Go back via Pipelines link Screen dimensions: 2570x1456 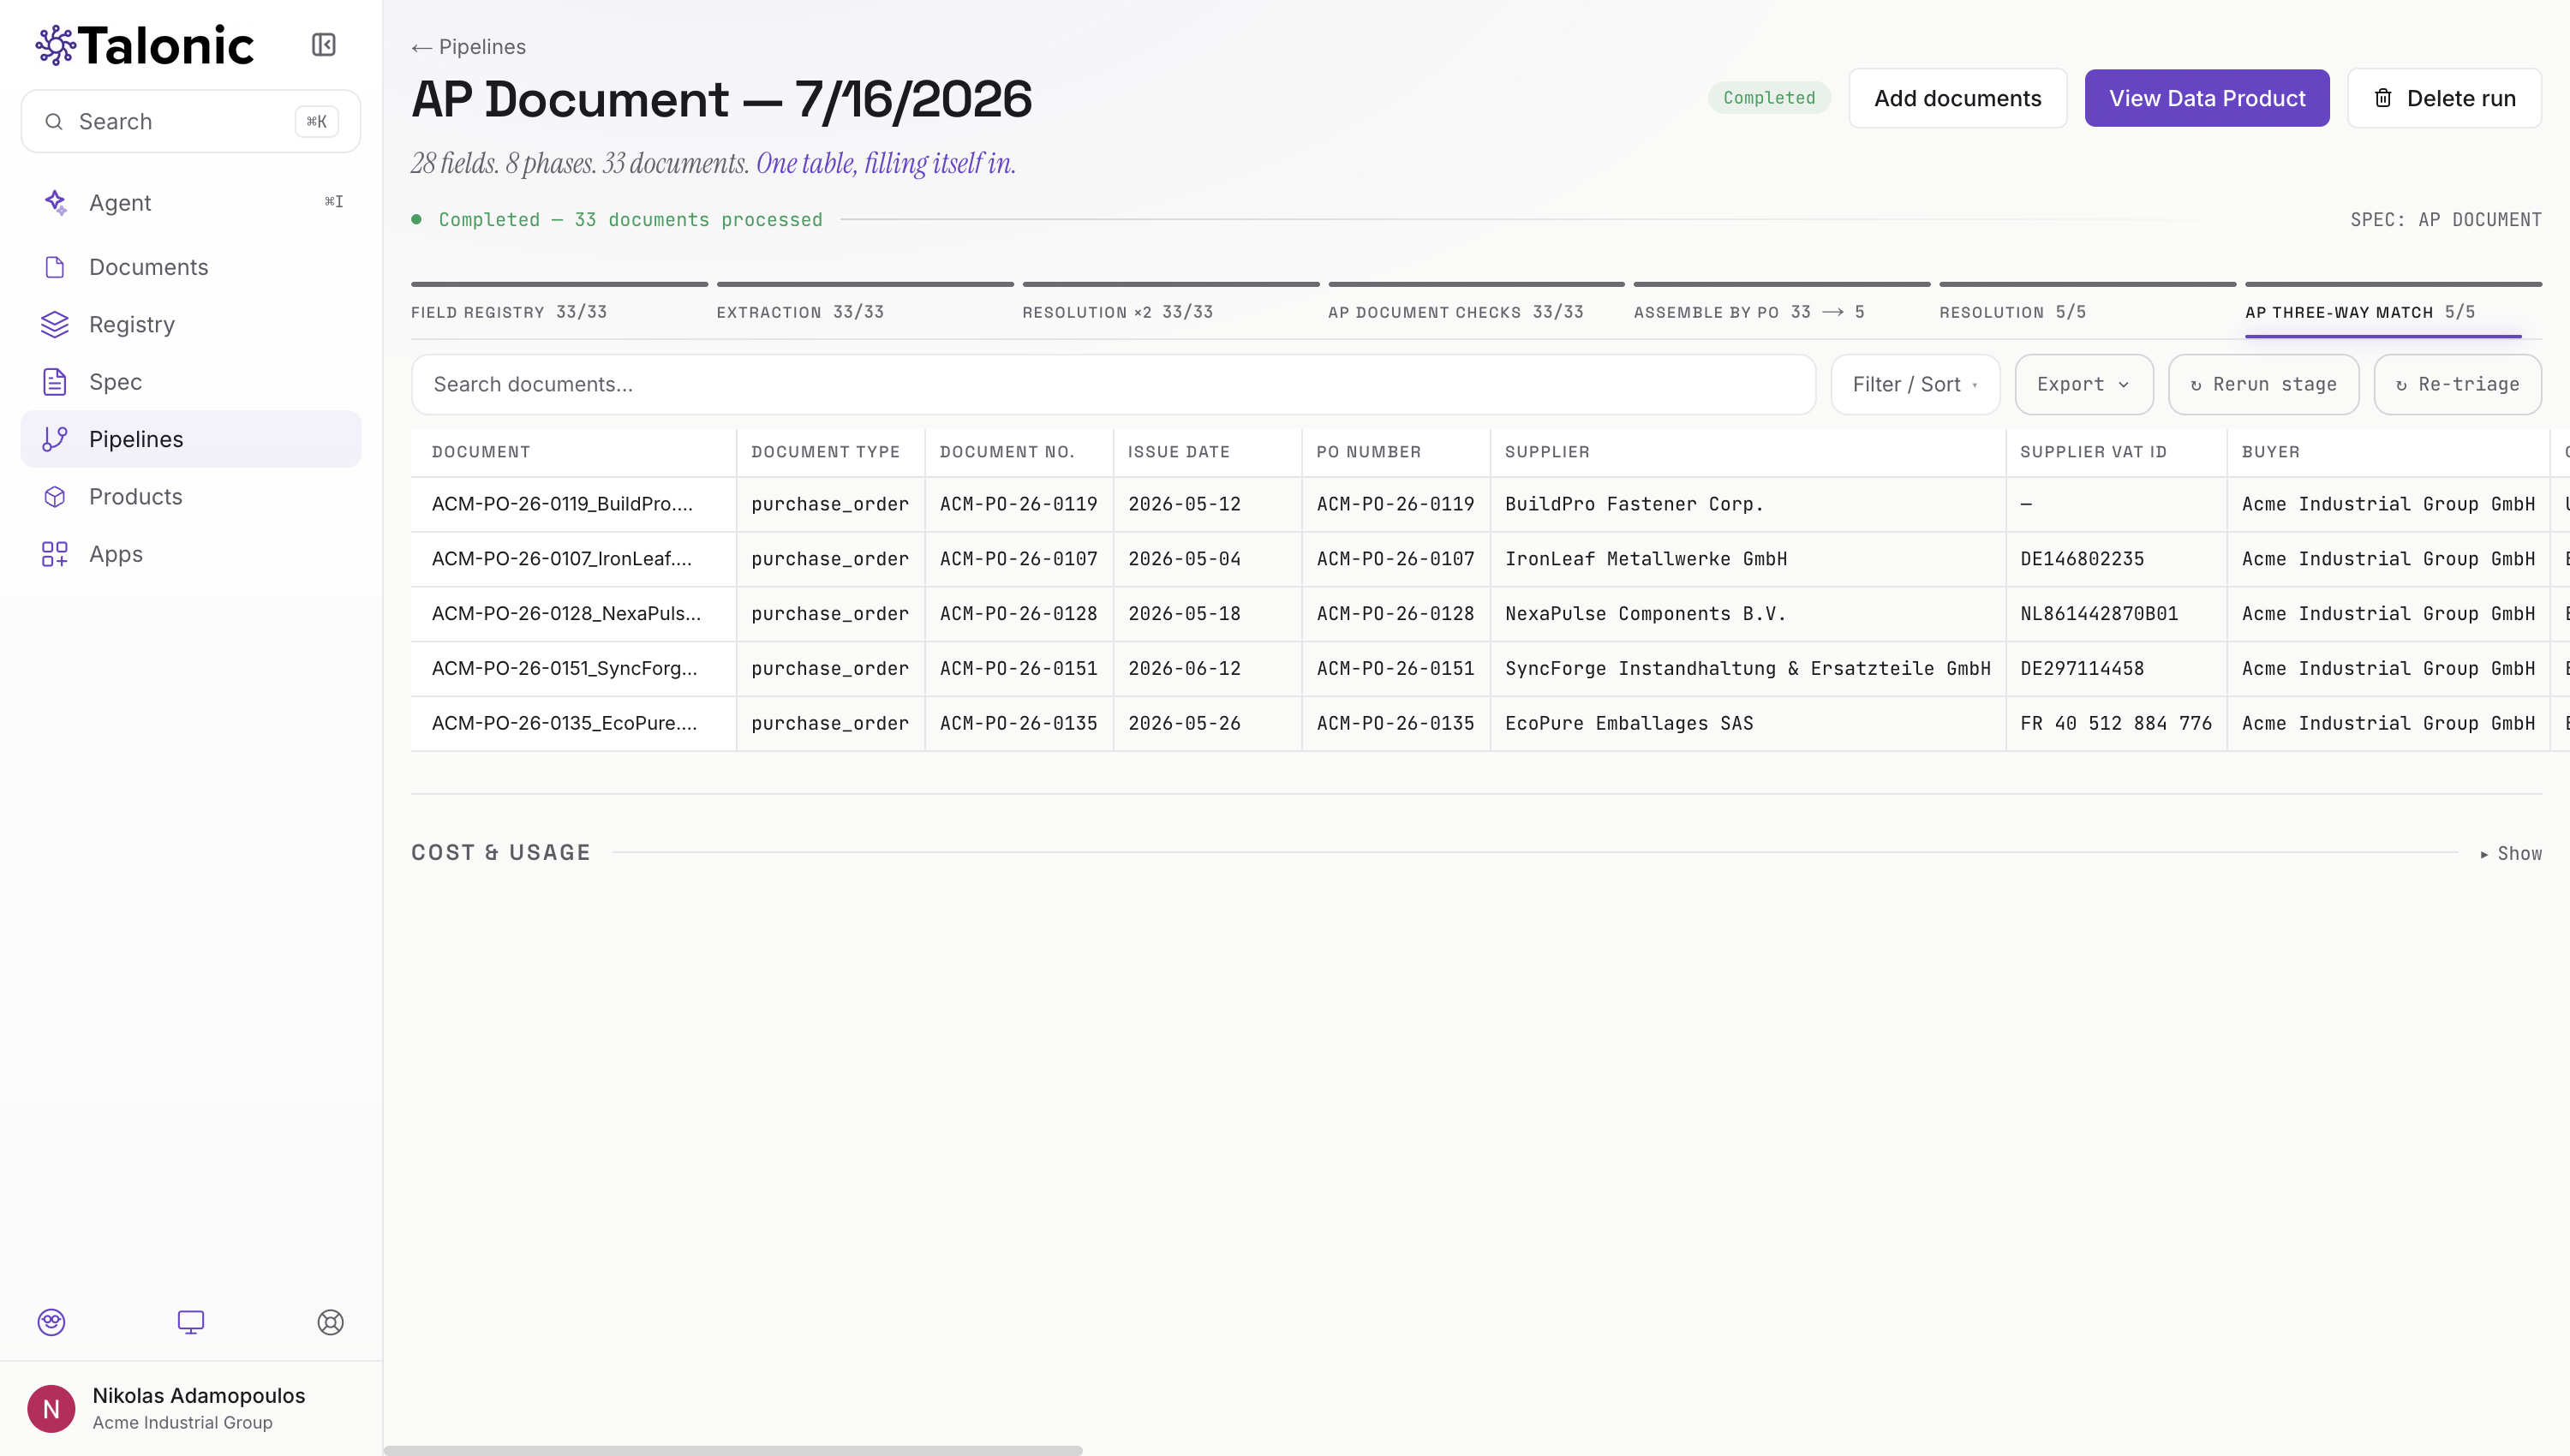click(468, 47)
